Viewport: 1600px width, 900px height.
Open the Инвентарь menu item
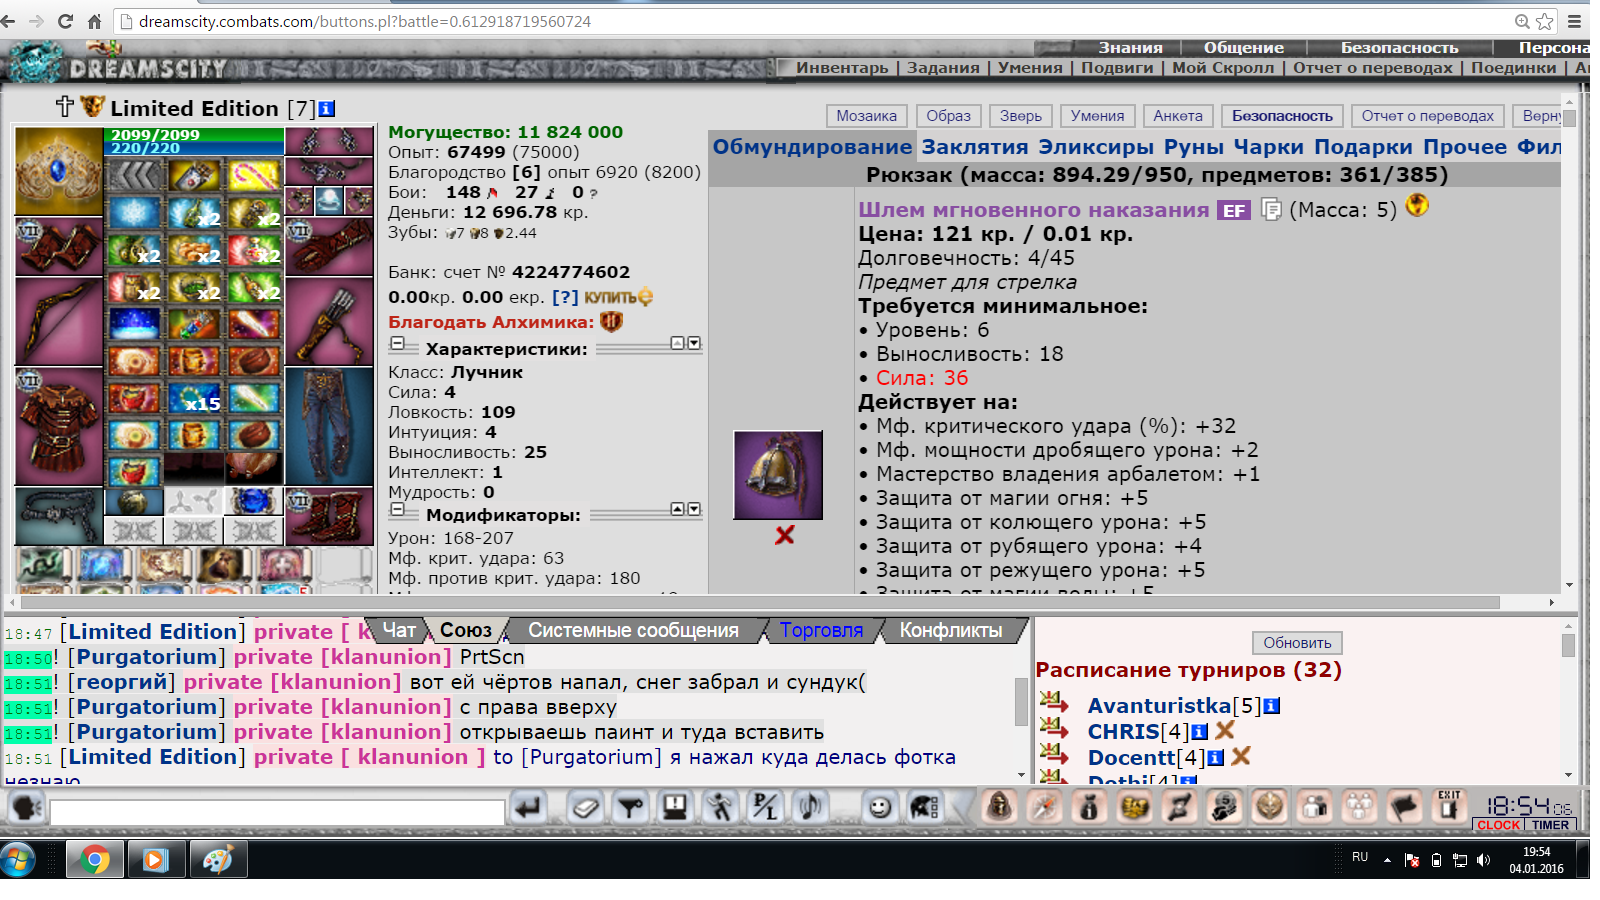click(842, 67)
